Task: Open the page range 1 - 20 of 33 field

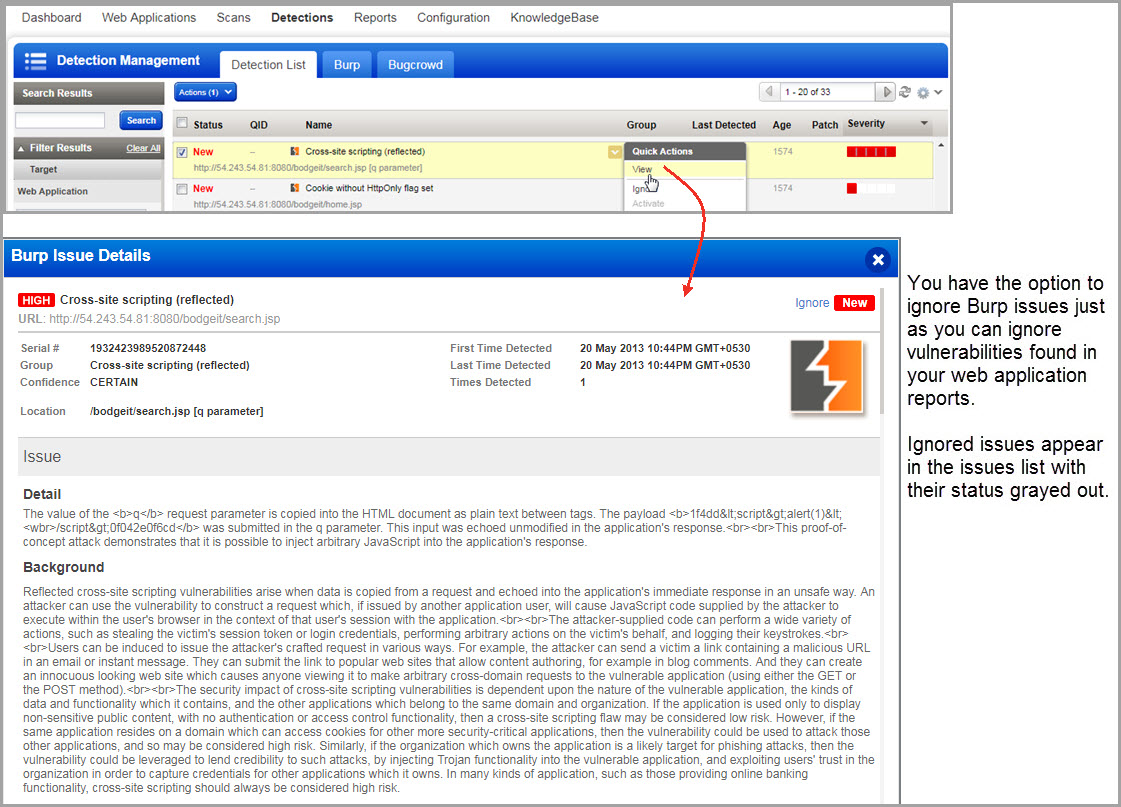Action: (x=827, y=92)
